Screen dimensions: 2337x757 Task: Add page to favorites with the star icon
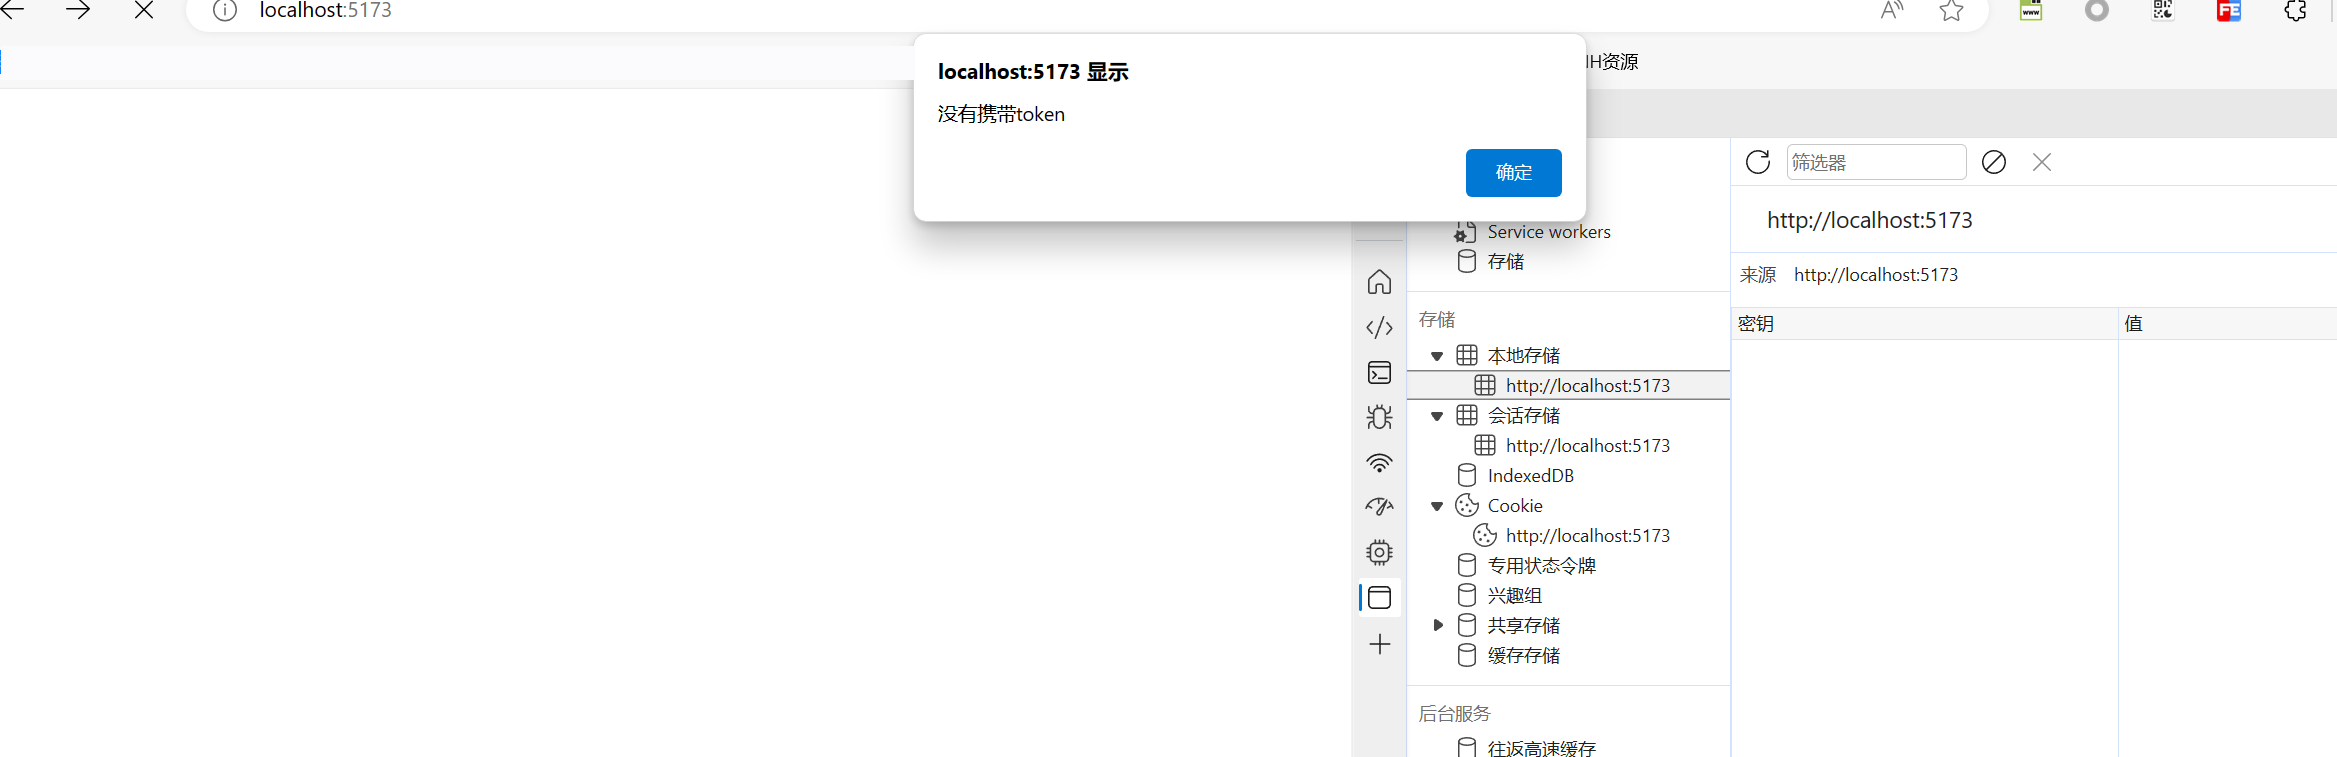[x=1951, y=10]
